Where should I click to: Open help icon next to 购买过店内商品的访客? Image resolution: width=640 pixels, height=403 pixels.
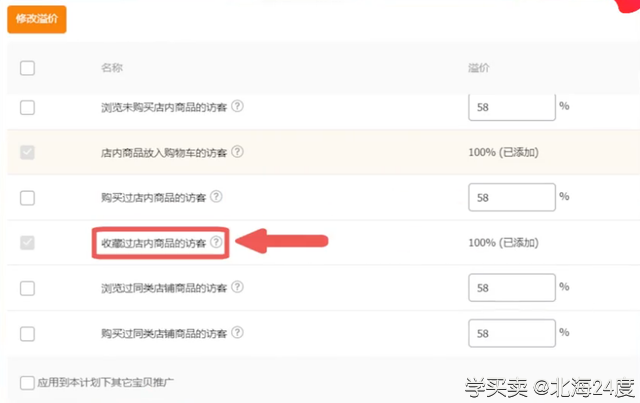pos(216,197)
